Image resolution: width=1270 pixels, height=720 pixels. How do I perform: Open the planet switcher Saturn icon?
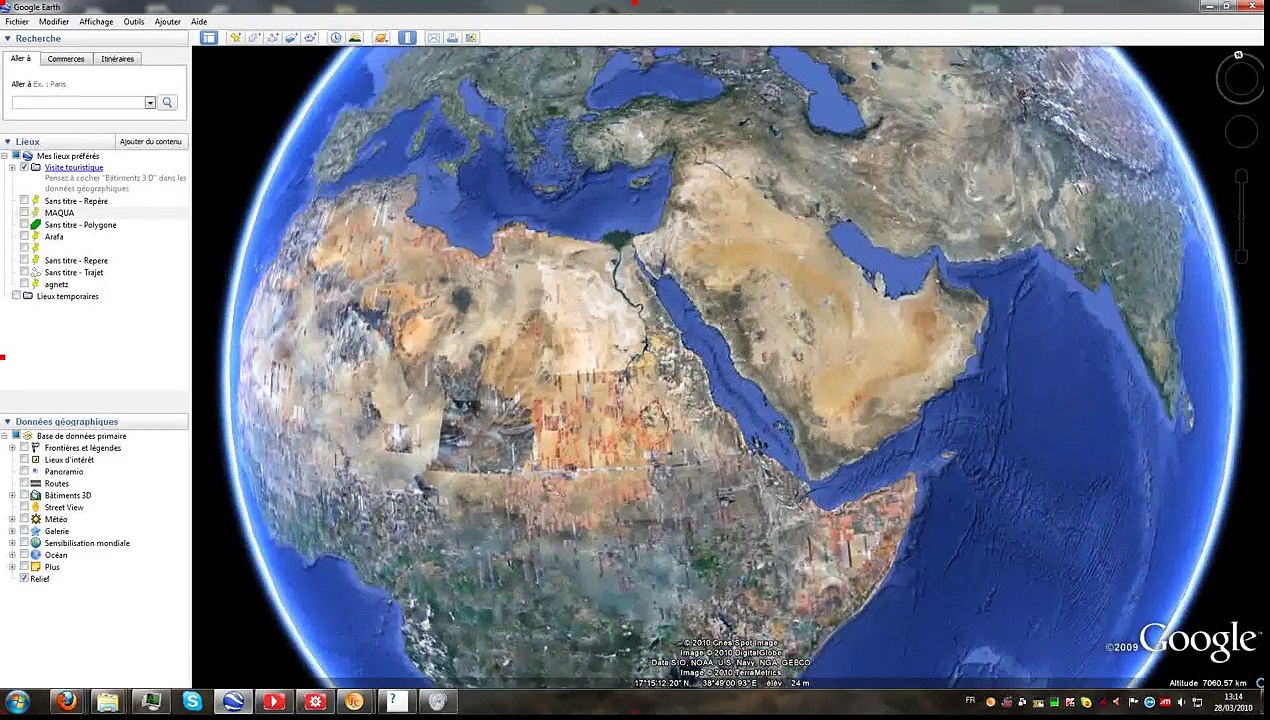(x=381, y=38)
